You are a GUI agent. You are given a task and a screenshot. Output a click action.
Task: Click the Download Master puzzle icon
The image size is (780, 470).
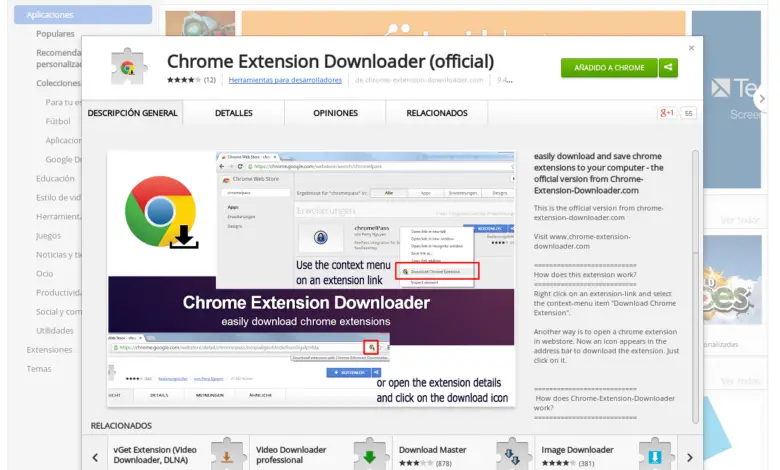click(512, 455)
